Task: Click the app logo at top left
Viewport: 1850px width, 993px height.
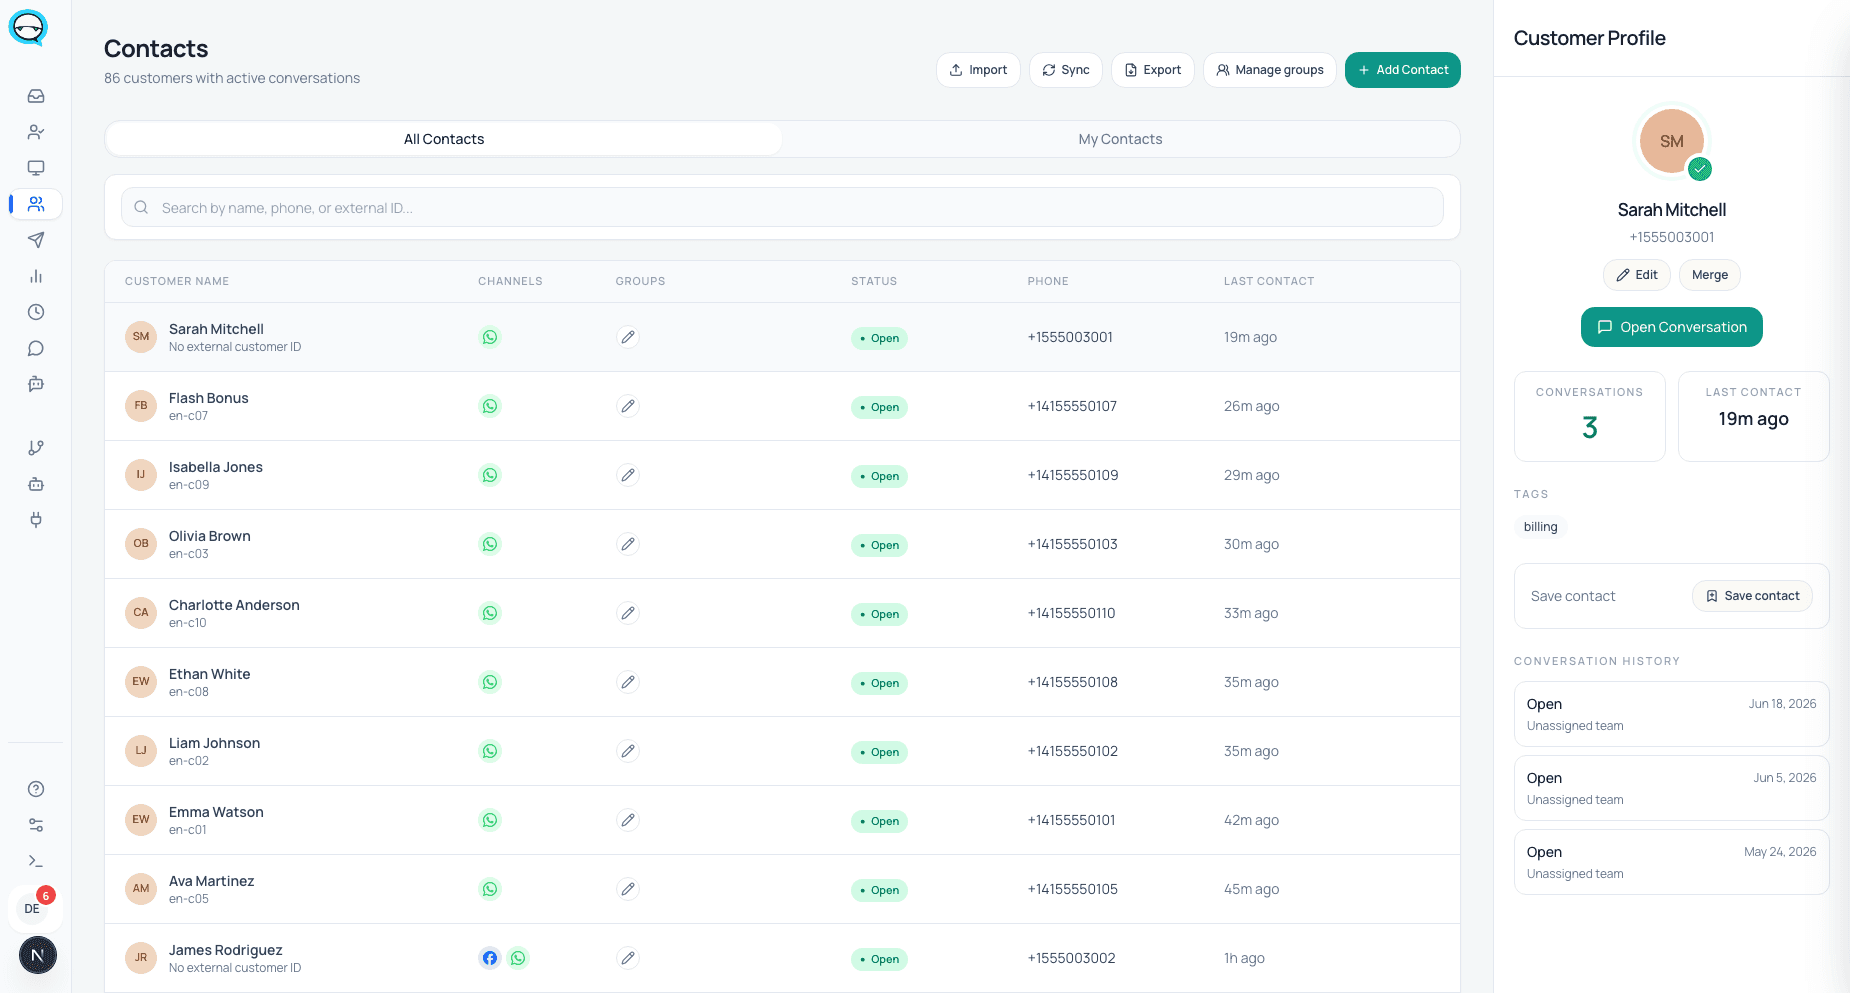Action: pyautogui.click(x=28, y=28)
